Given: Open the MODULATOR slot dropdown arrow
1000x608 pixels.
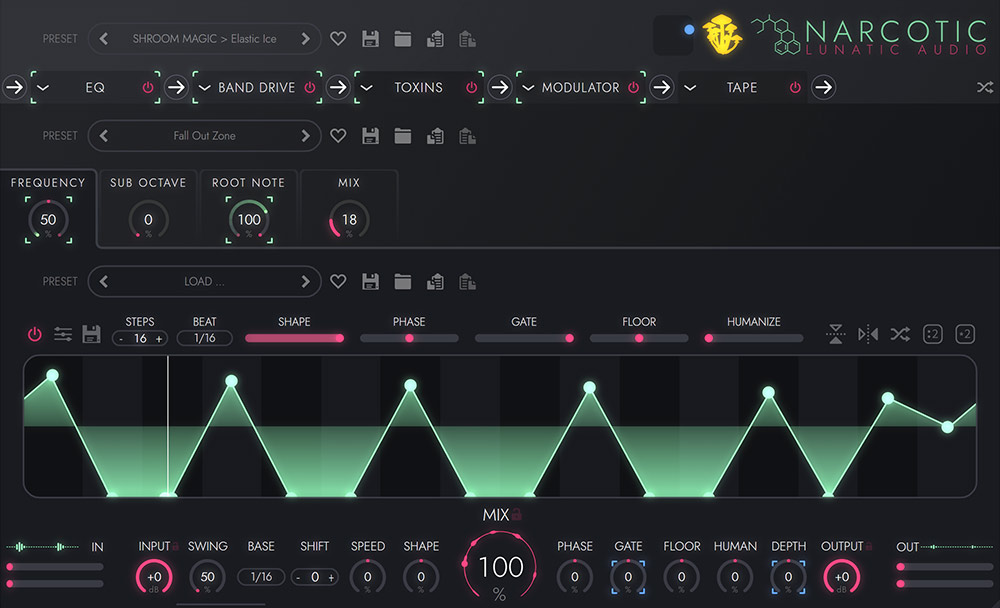Looking at the screenshot, I should [527, 88].
